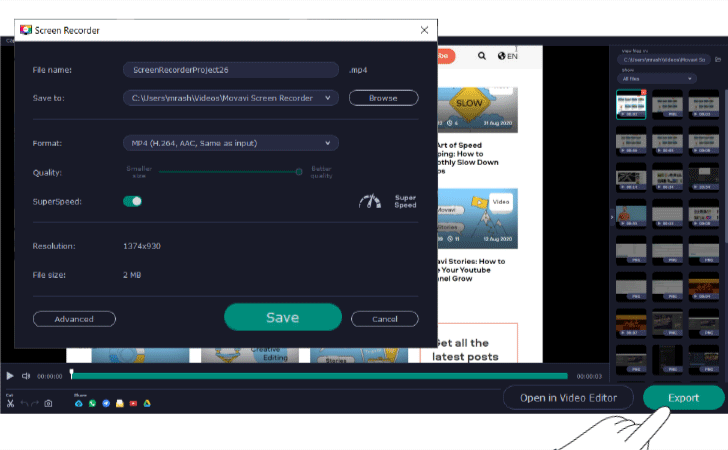Screen dimensions: 728x450
Task: Toggle the SuperSpeed switch
Action: (132, 201)
